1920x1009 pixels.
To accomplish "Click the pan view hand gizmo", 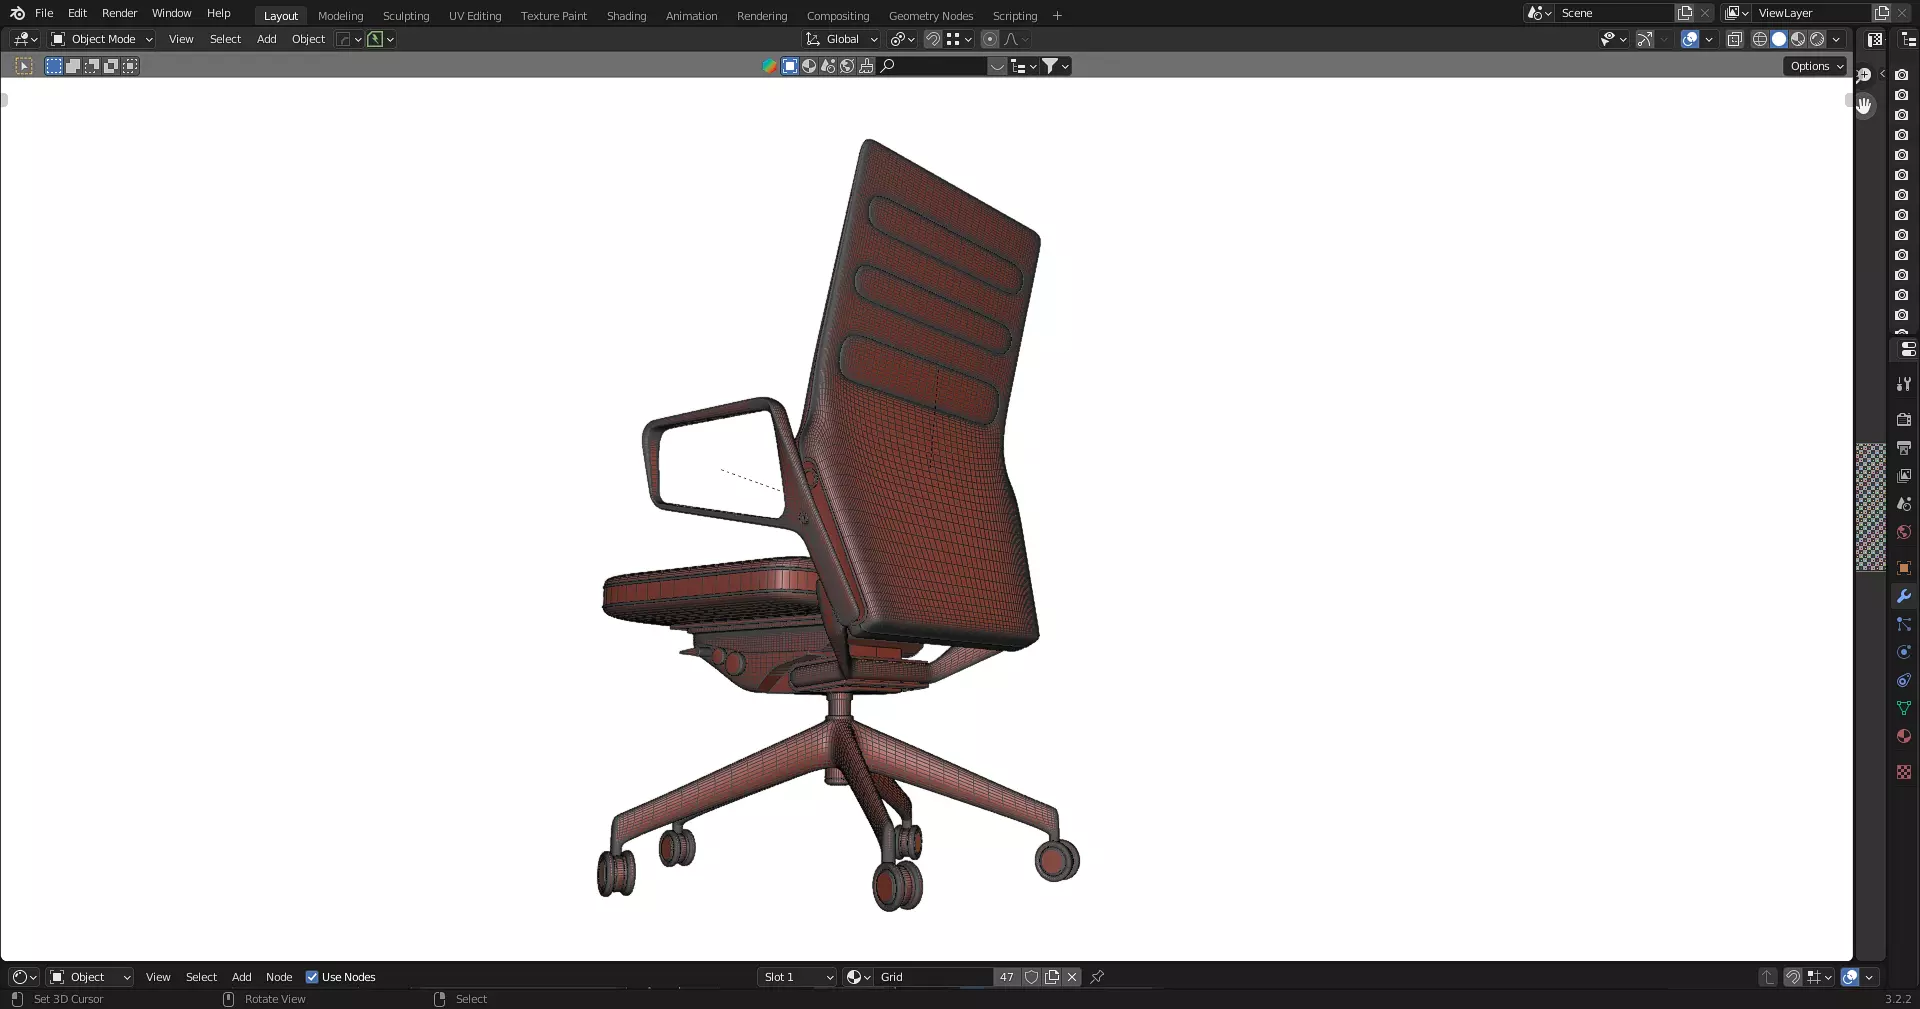I will tap(1864, 105).
